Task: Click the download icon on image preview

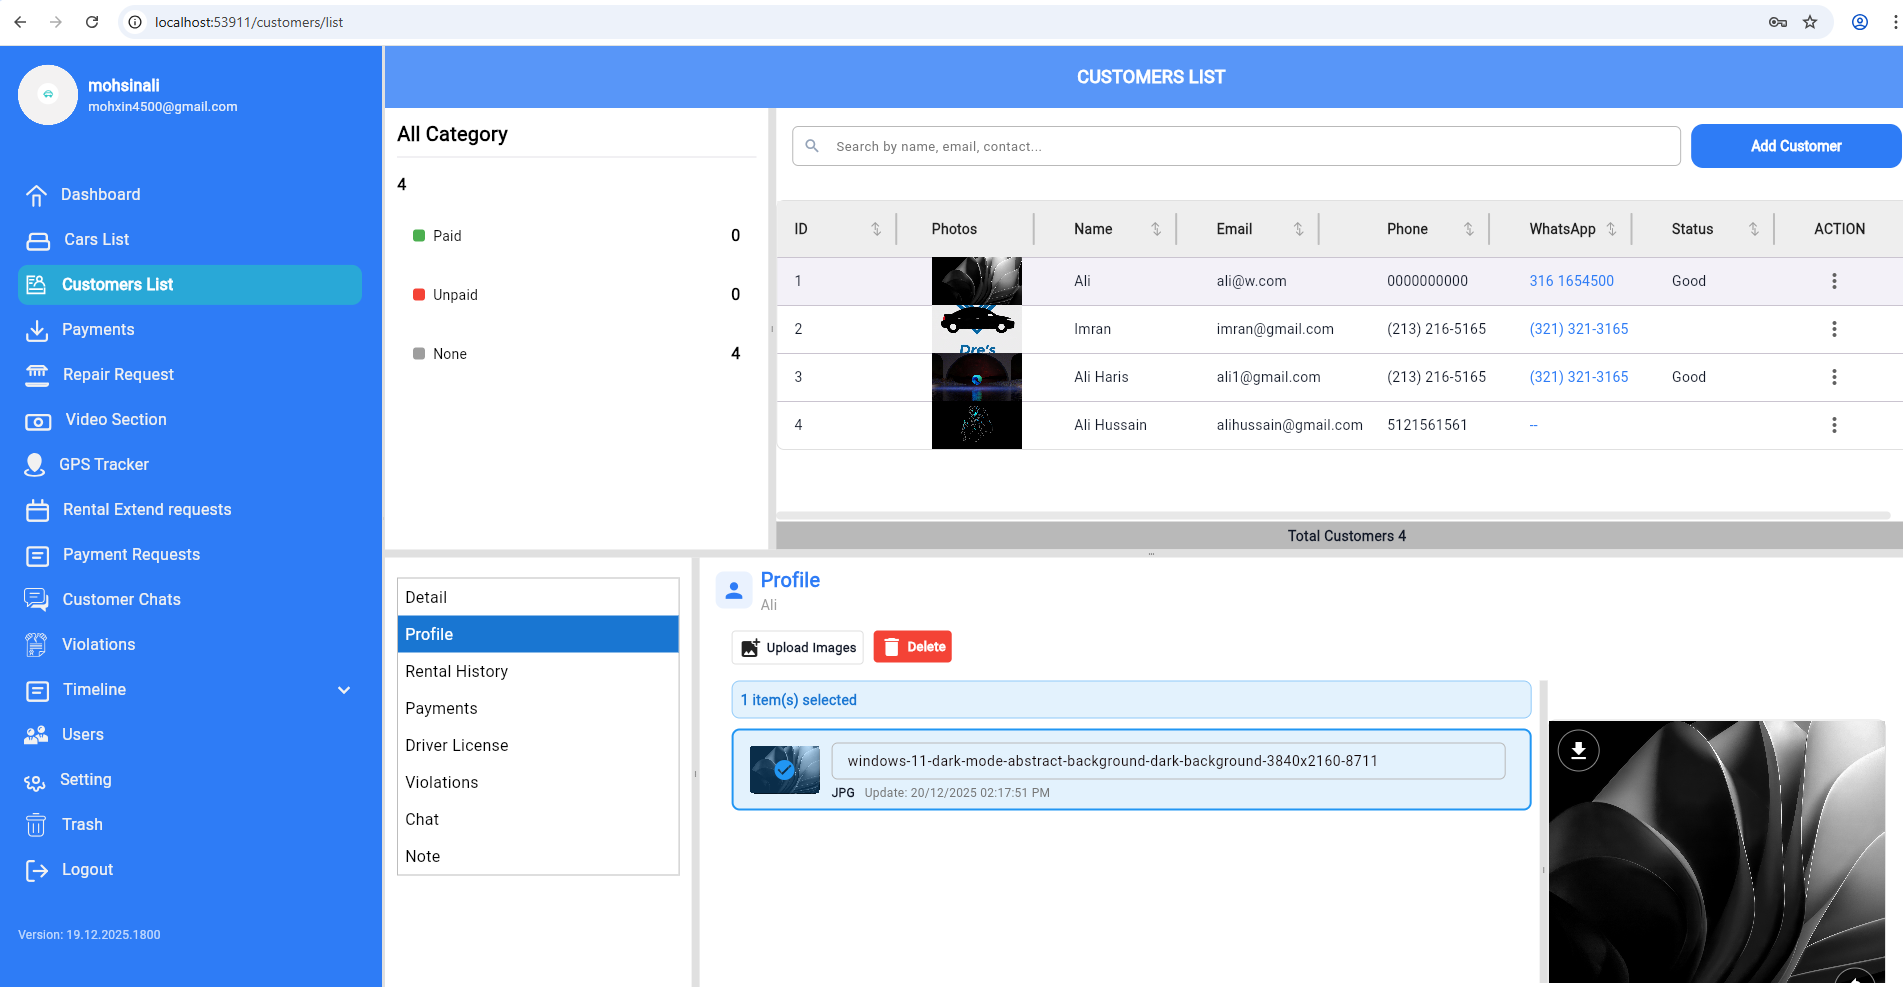Action: pyautogui.click(x=1578, y=751)
